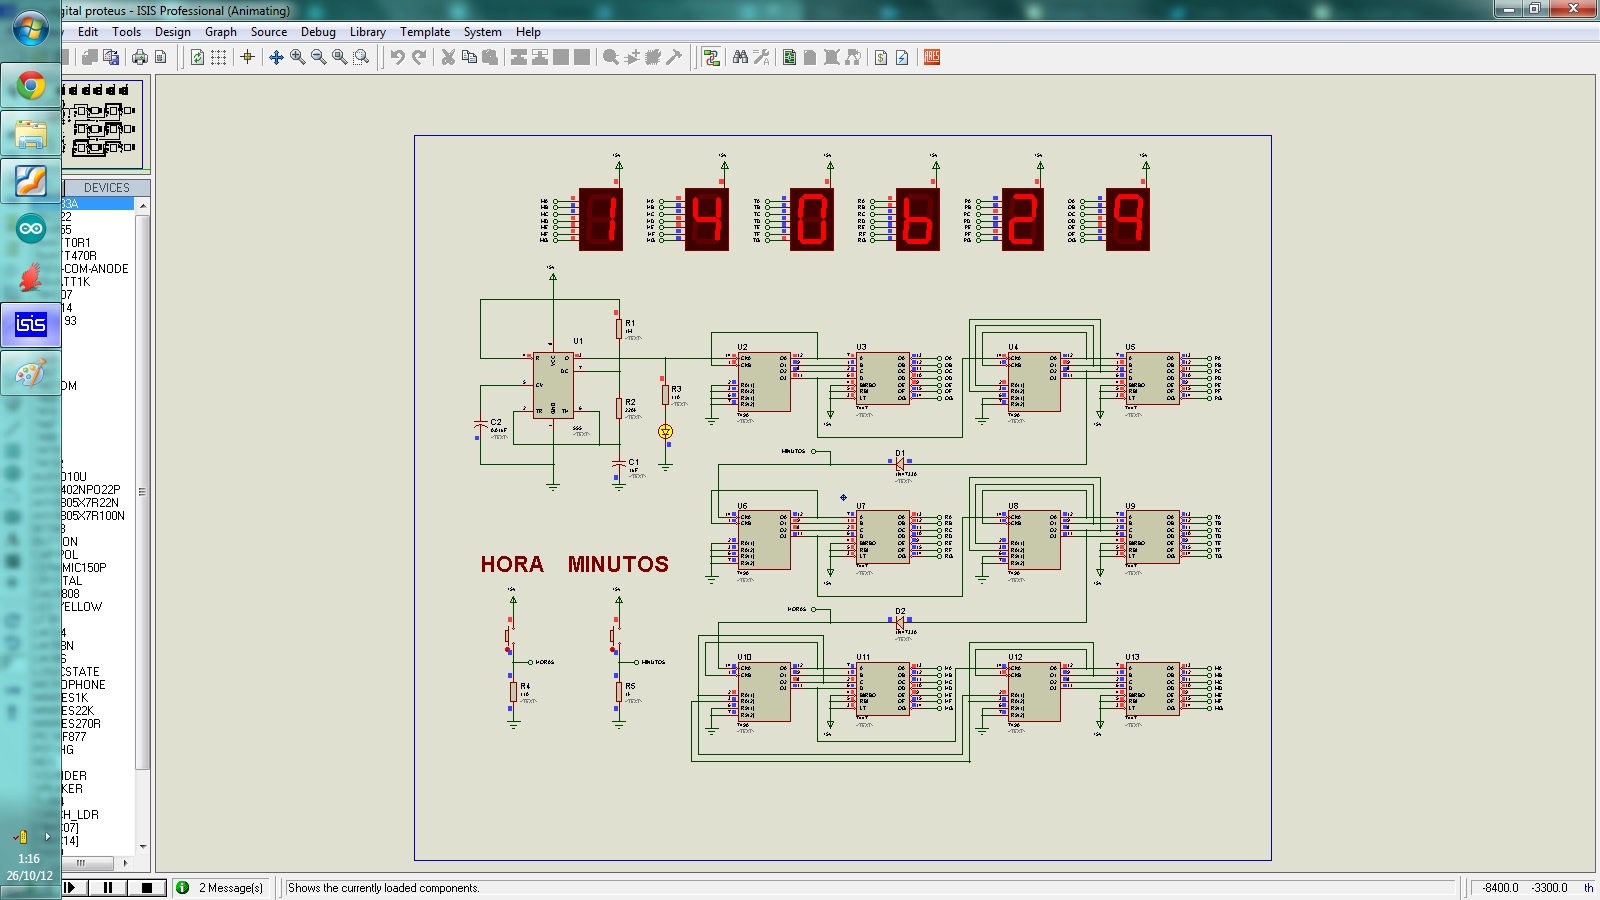Click the Zoom Out magnifier icon
The image size is (1600, 900).
(318, 58)
